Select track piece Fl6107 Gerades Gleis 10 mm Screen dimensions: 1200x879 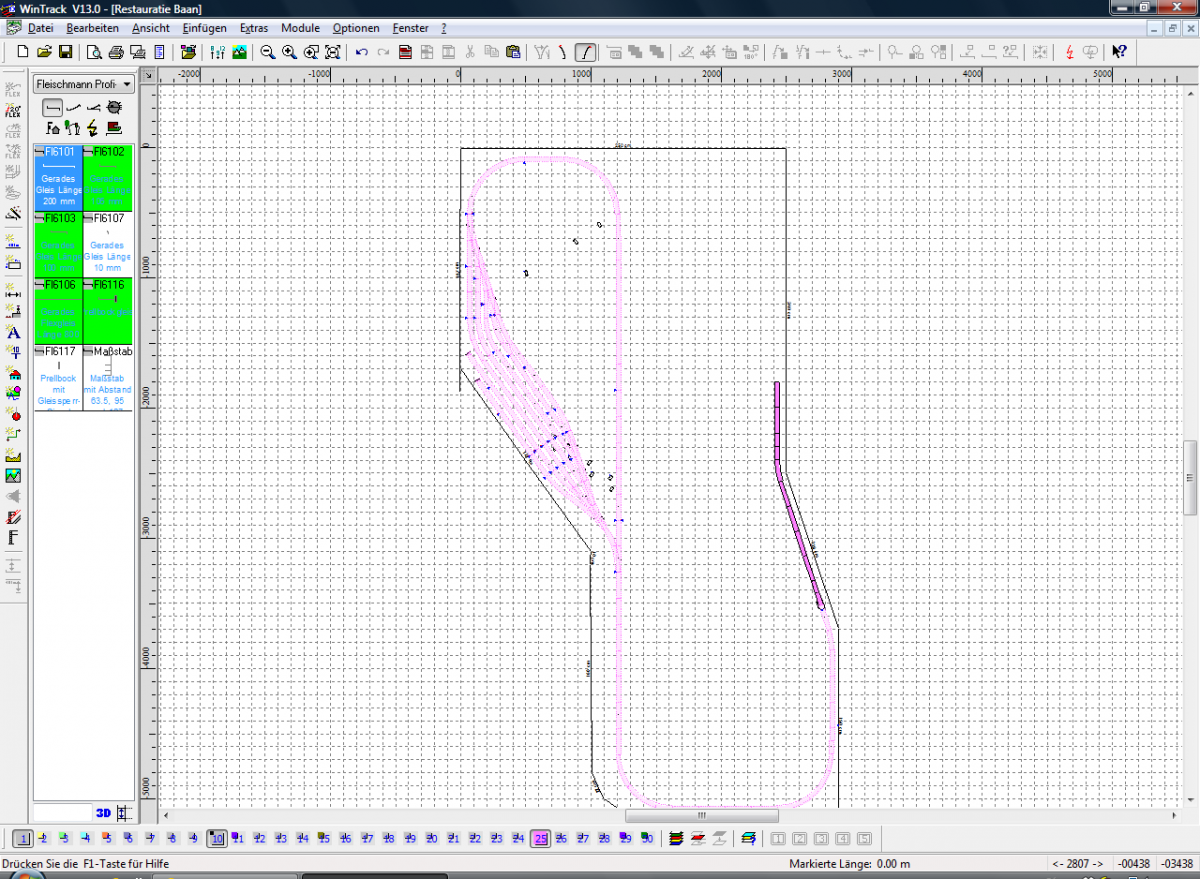point(109,244)
